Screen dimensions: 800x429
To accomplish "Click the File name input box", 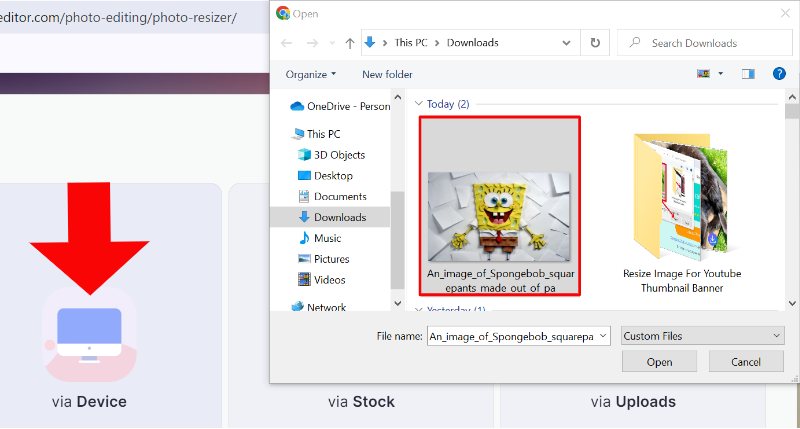I will click(x=512, y=336).
